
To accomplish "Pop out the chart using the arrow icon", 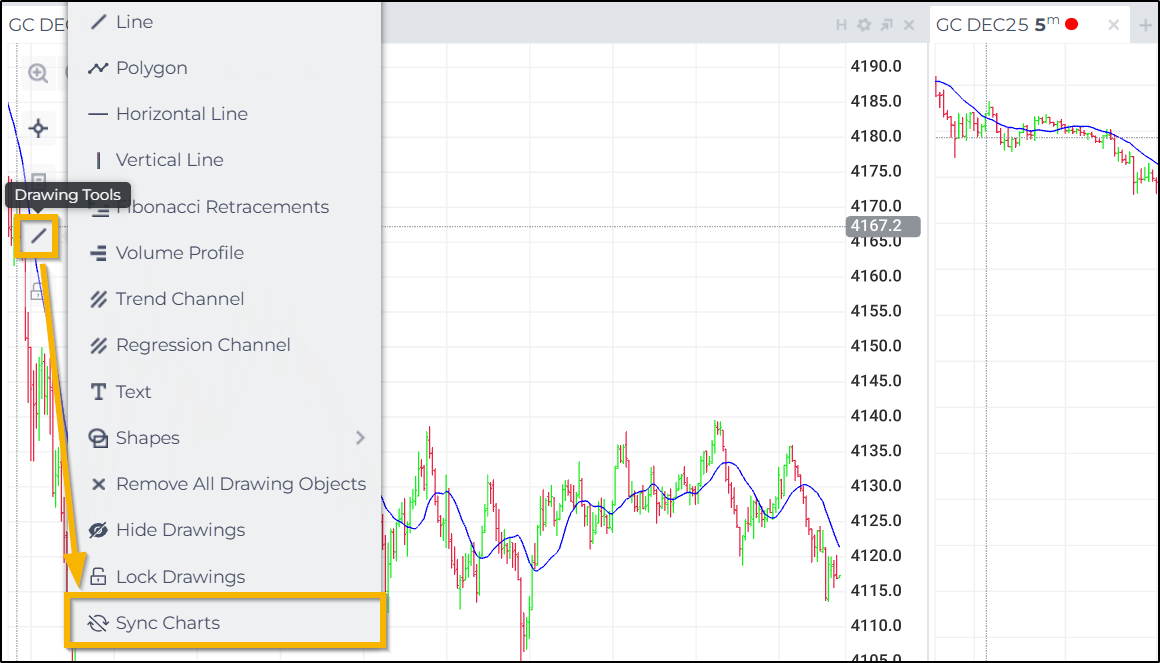I will point(888,25).
